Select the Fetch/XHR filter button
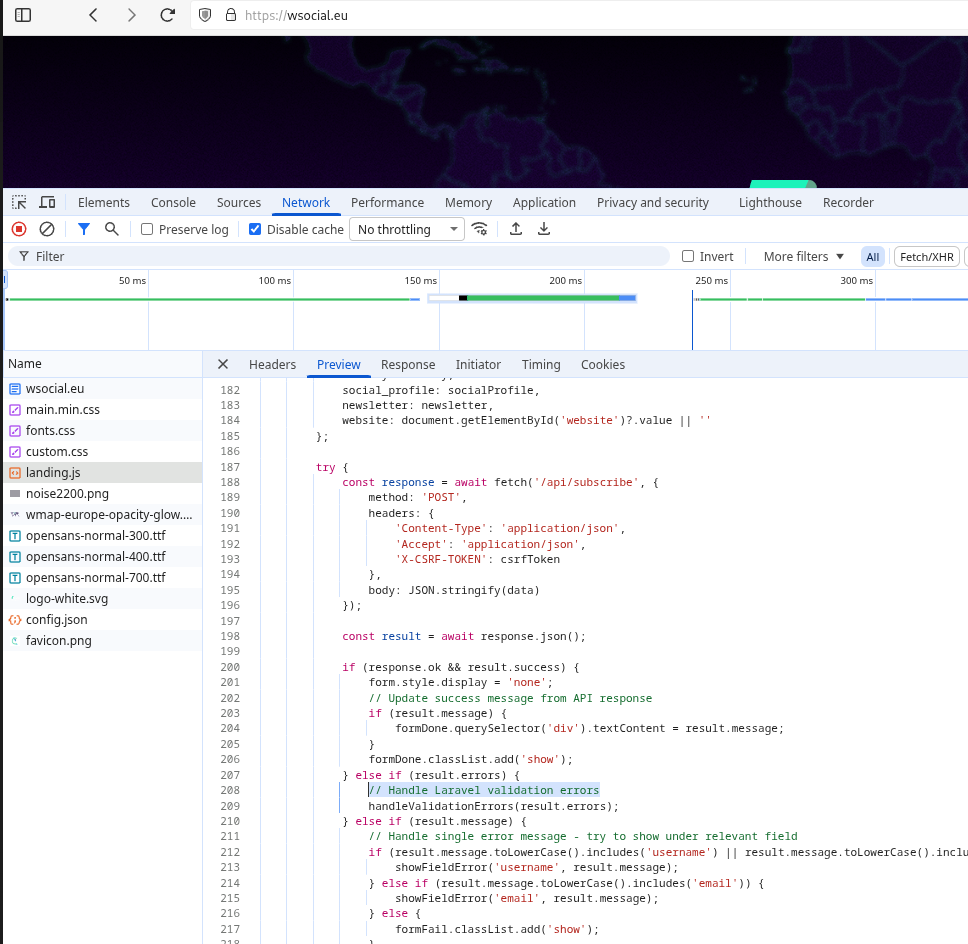 coord(926,257)
